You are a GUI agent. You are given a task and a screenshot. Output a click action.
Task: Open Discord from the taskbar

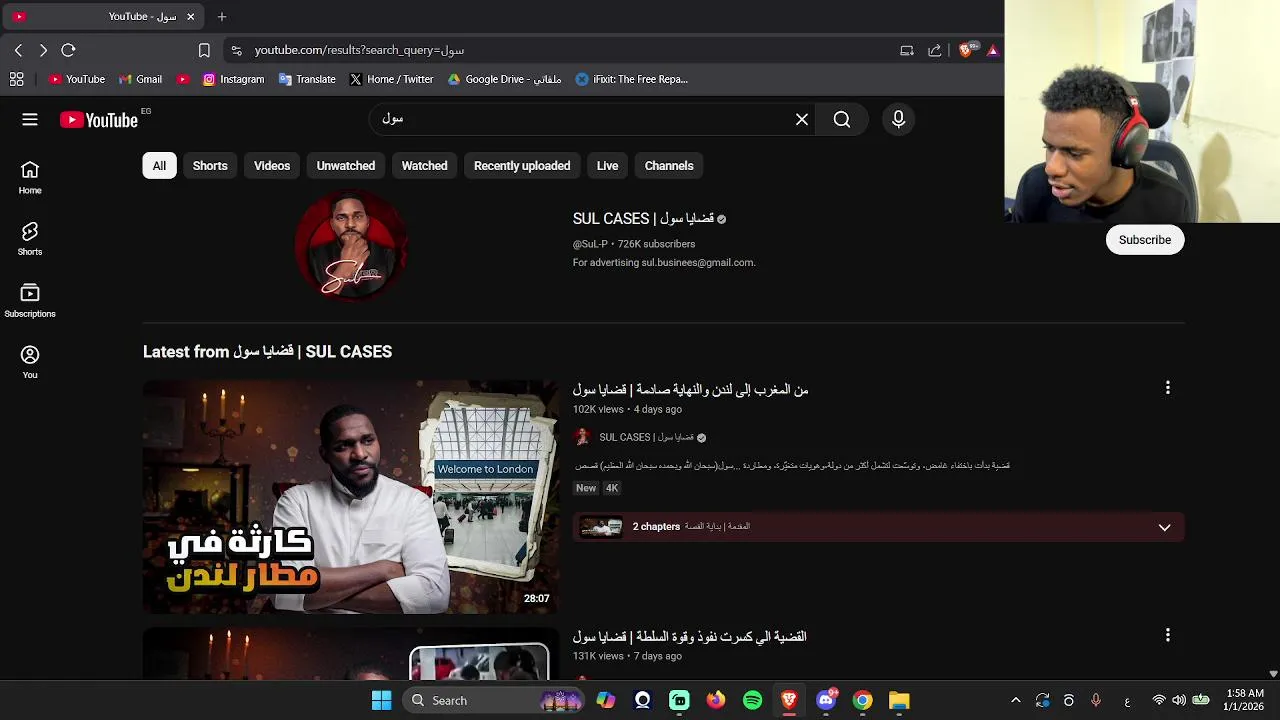tap(826, 700)
